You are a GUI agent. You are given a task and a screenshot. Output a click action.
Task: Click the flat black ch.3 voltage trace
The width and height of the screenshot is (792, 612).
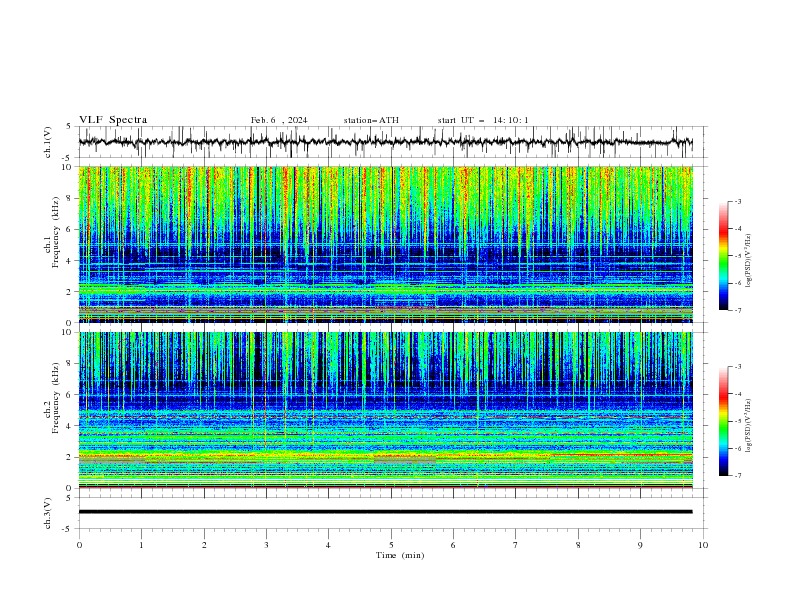[385, 512]
